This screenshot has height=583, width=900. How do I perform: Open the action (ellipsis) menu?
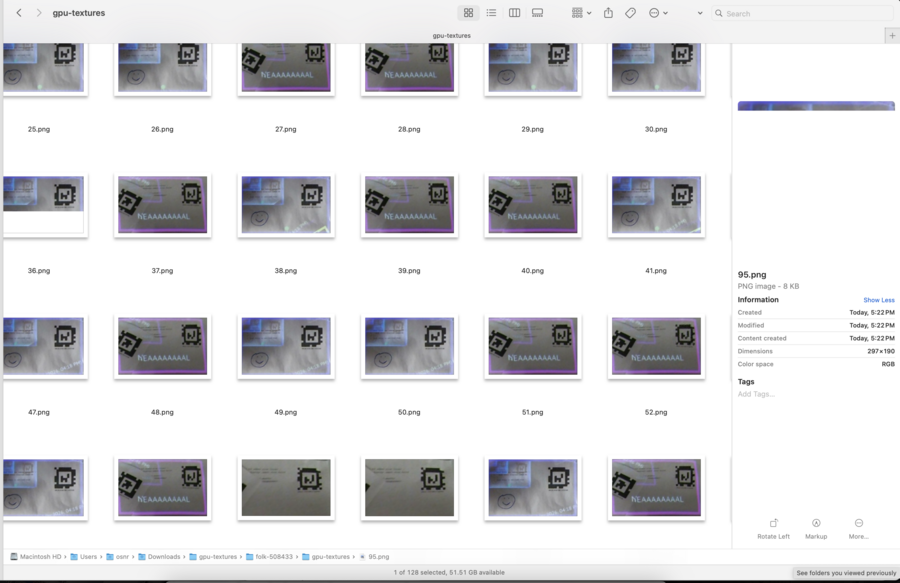pos(658,13)
